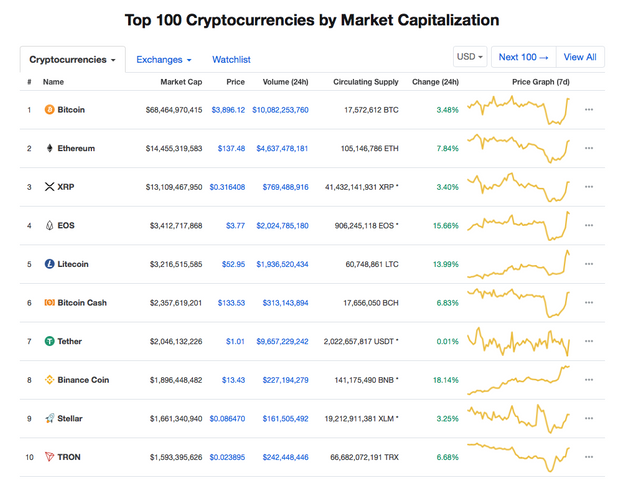Click the View All button
Screen dimensions: 623x480
[580, 57]
